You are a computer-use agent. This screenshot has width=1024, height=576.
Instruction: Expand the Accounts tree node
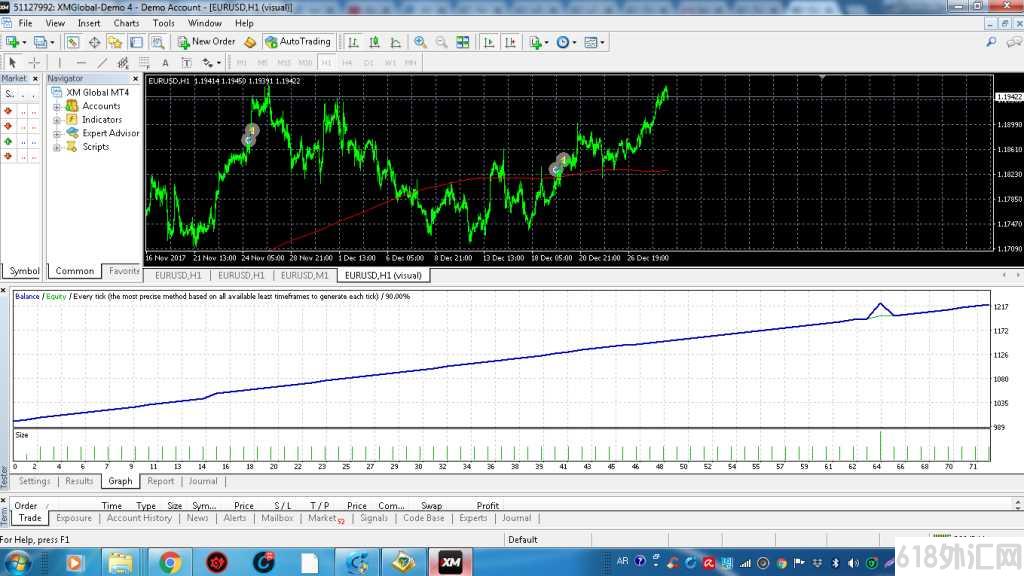click(57, 106)
